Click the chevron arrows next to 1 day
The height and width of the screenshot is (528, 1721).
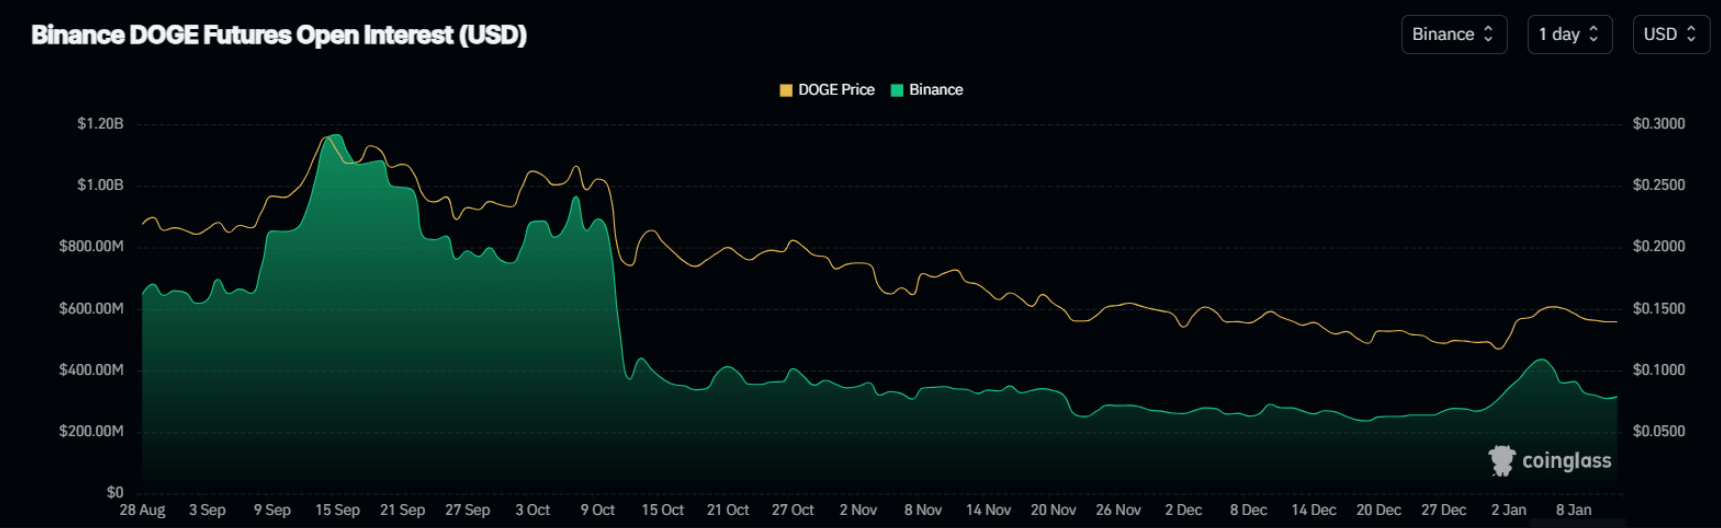click(1593, 34)
